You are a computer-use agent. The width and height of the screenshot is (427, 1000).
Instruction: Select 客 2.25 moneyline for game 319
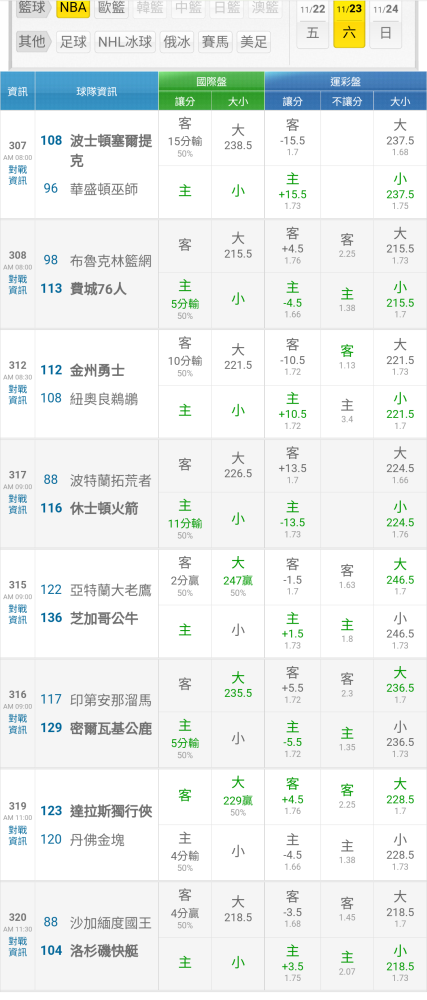pos(347,796)
